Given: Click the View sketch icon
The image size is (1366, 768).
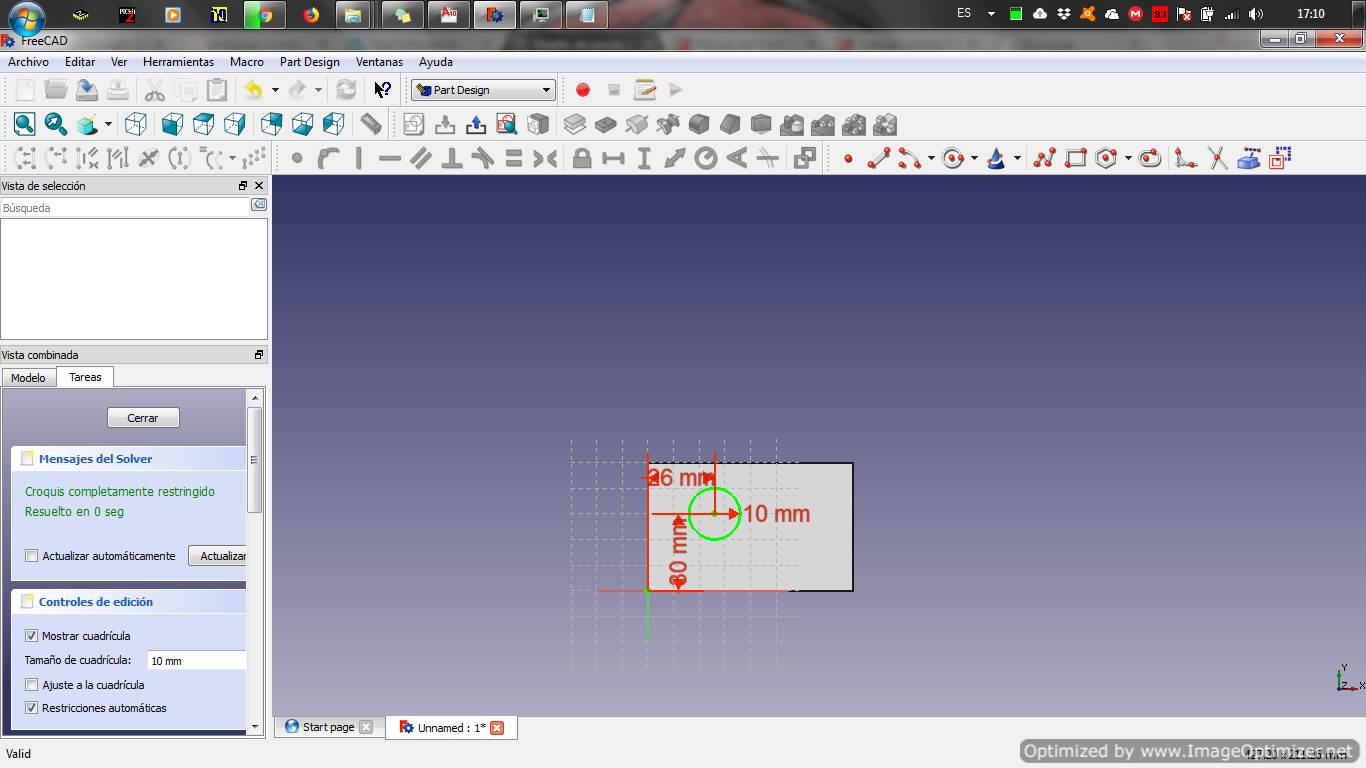Looking at the screenshot, I should [x=507, y=124].
